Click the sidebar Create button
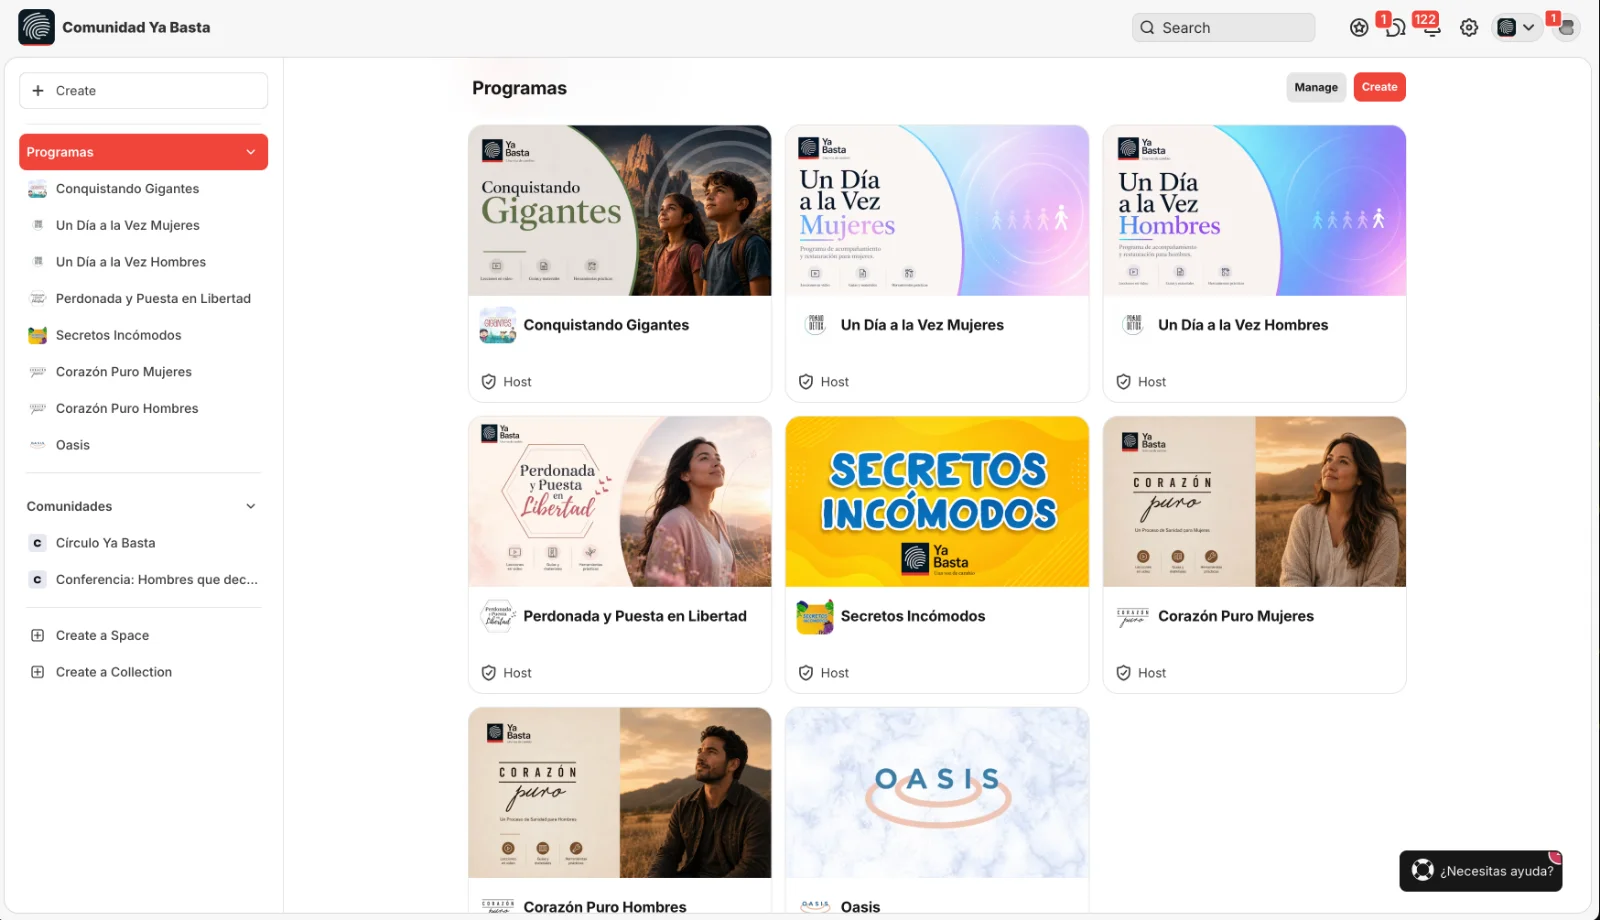The width and height of the screenshot is (1600, 920). 143,91
